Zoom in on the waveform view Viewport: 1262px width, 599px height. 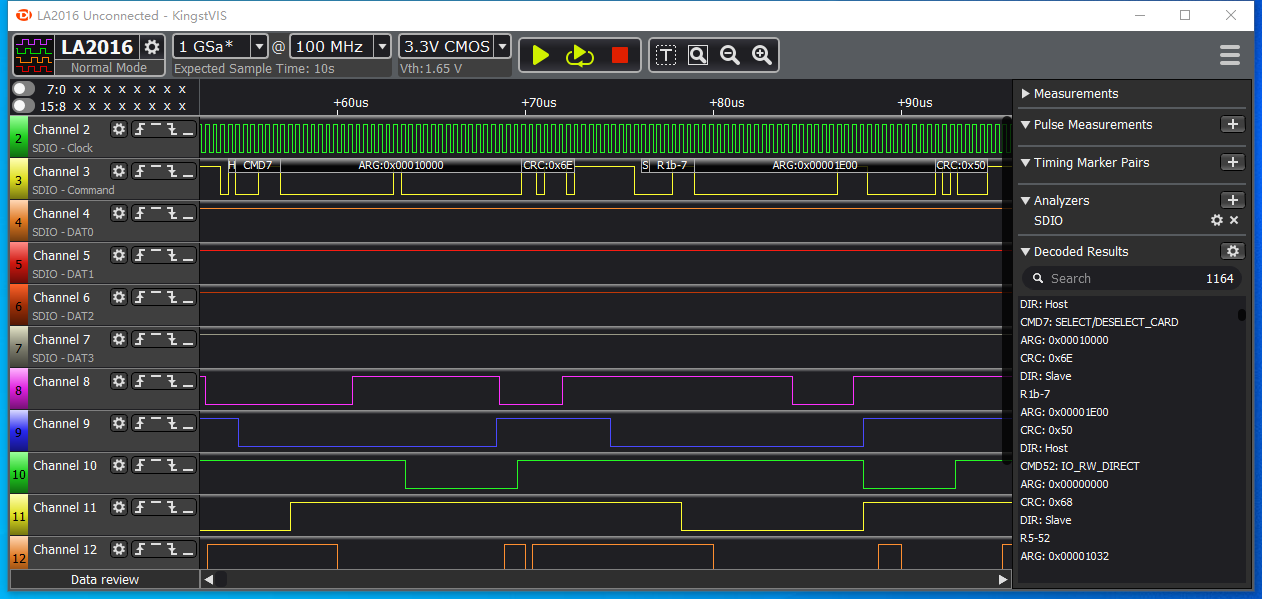tap(762, 55)
